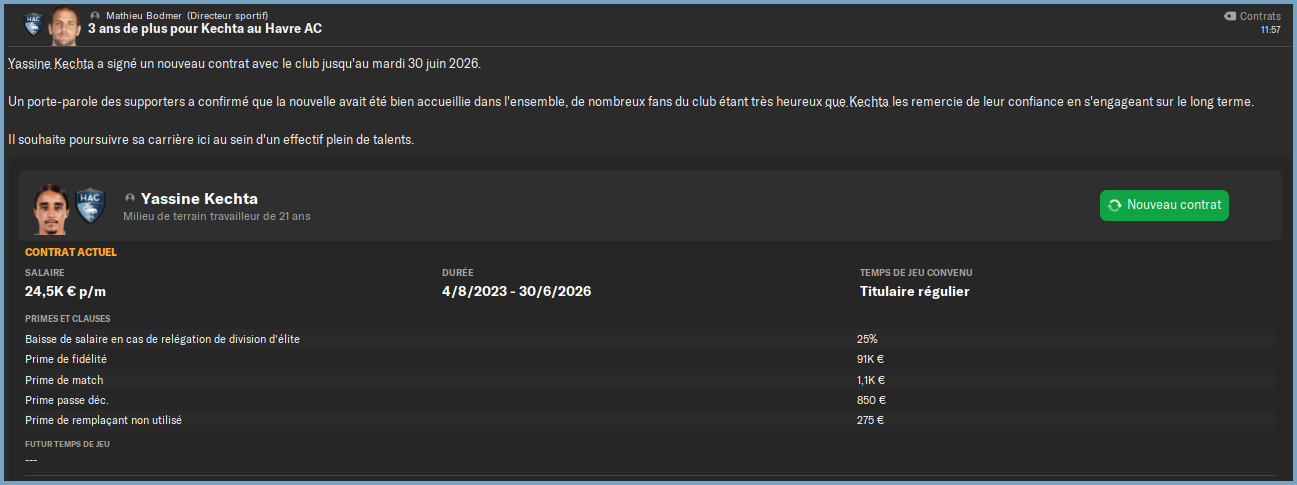Click the person icon beside the Yassine Kechta card name
The image size is (1297, 485).
pyautogui.click(x=130, y=198)
